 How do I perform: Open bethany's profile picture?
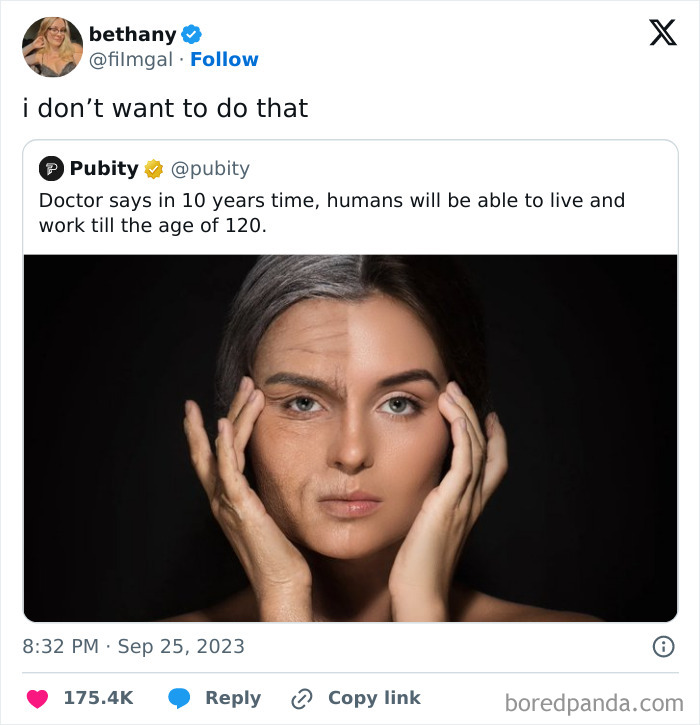[52, 47]
